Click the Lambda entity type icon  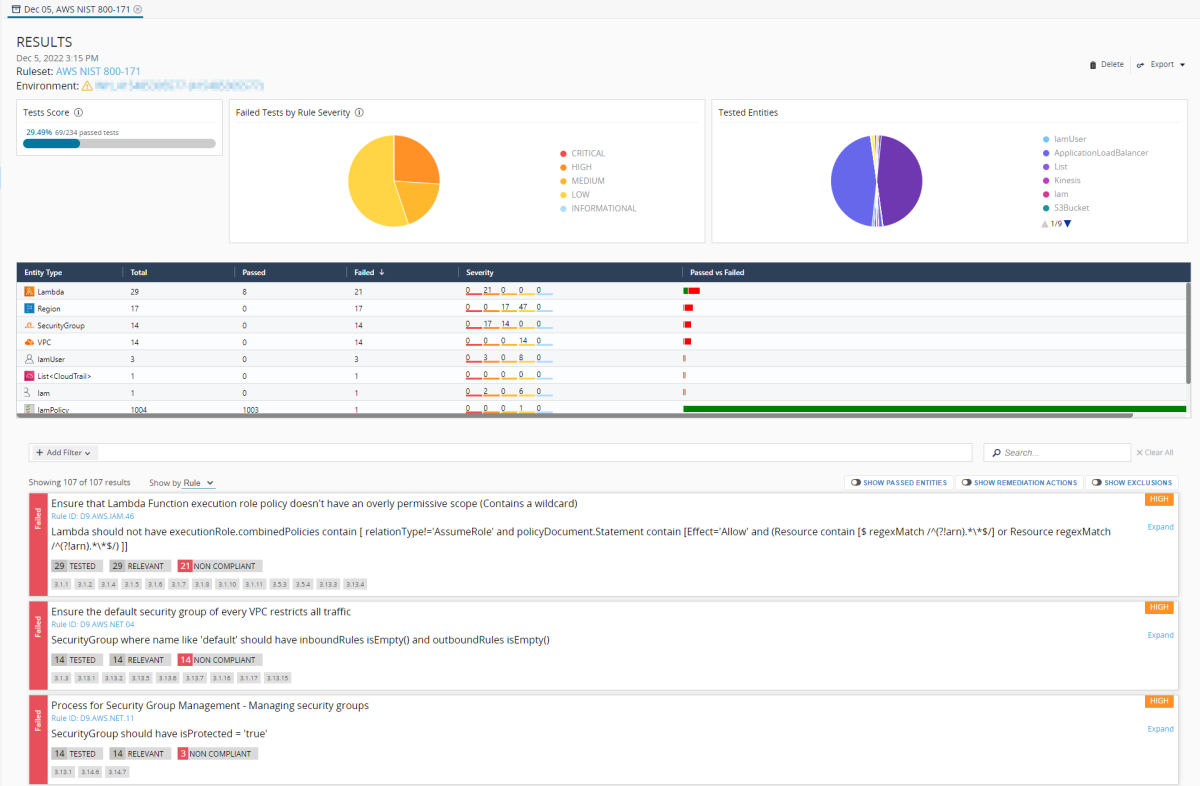pos(29,291)
